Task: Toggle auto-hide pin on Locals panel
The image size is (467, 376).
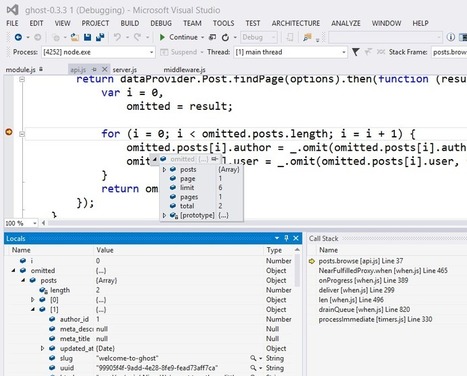Action: (x=286, y=238)
